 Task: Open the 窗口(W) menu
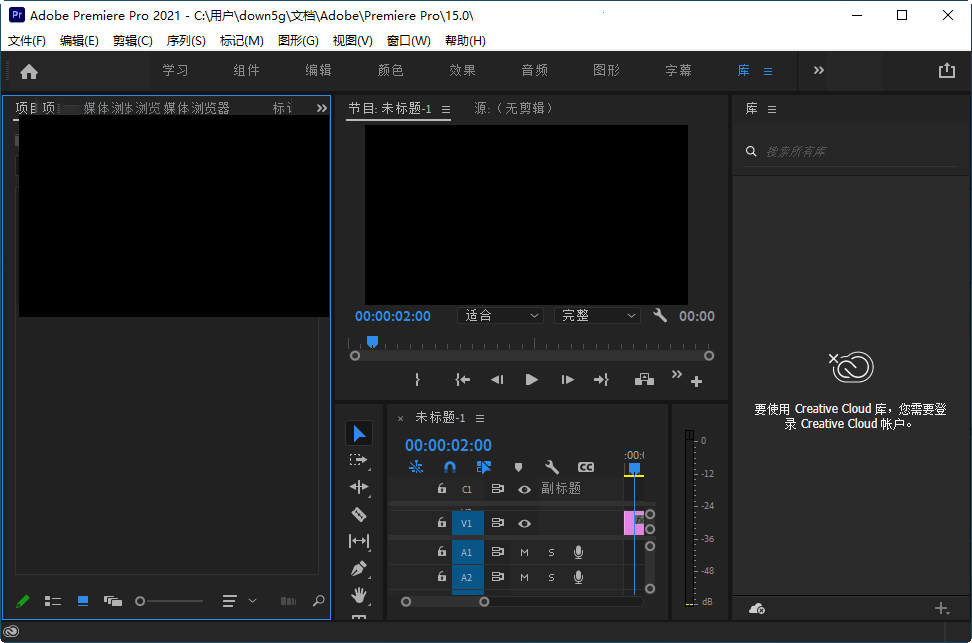click(x=409, y=41)
